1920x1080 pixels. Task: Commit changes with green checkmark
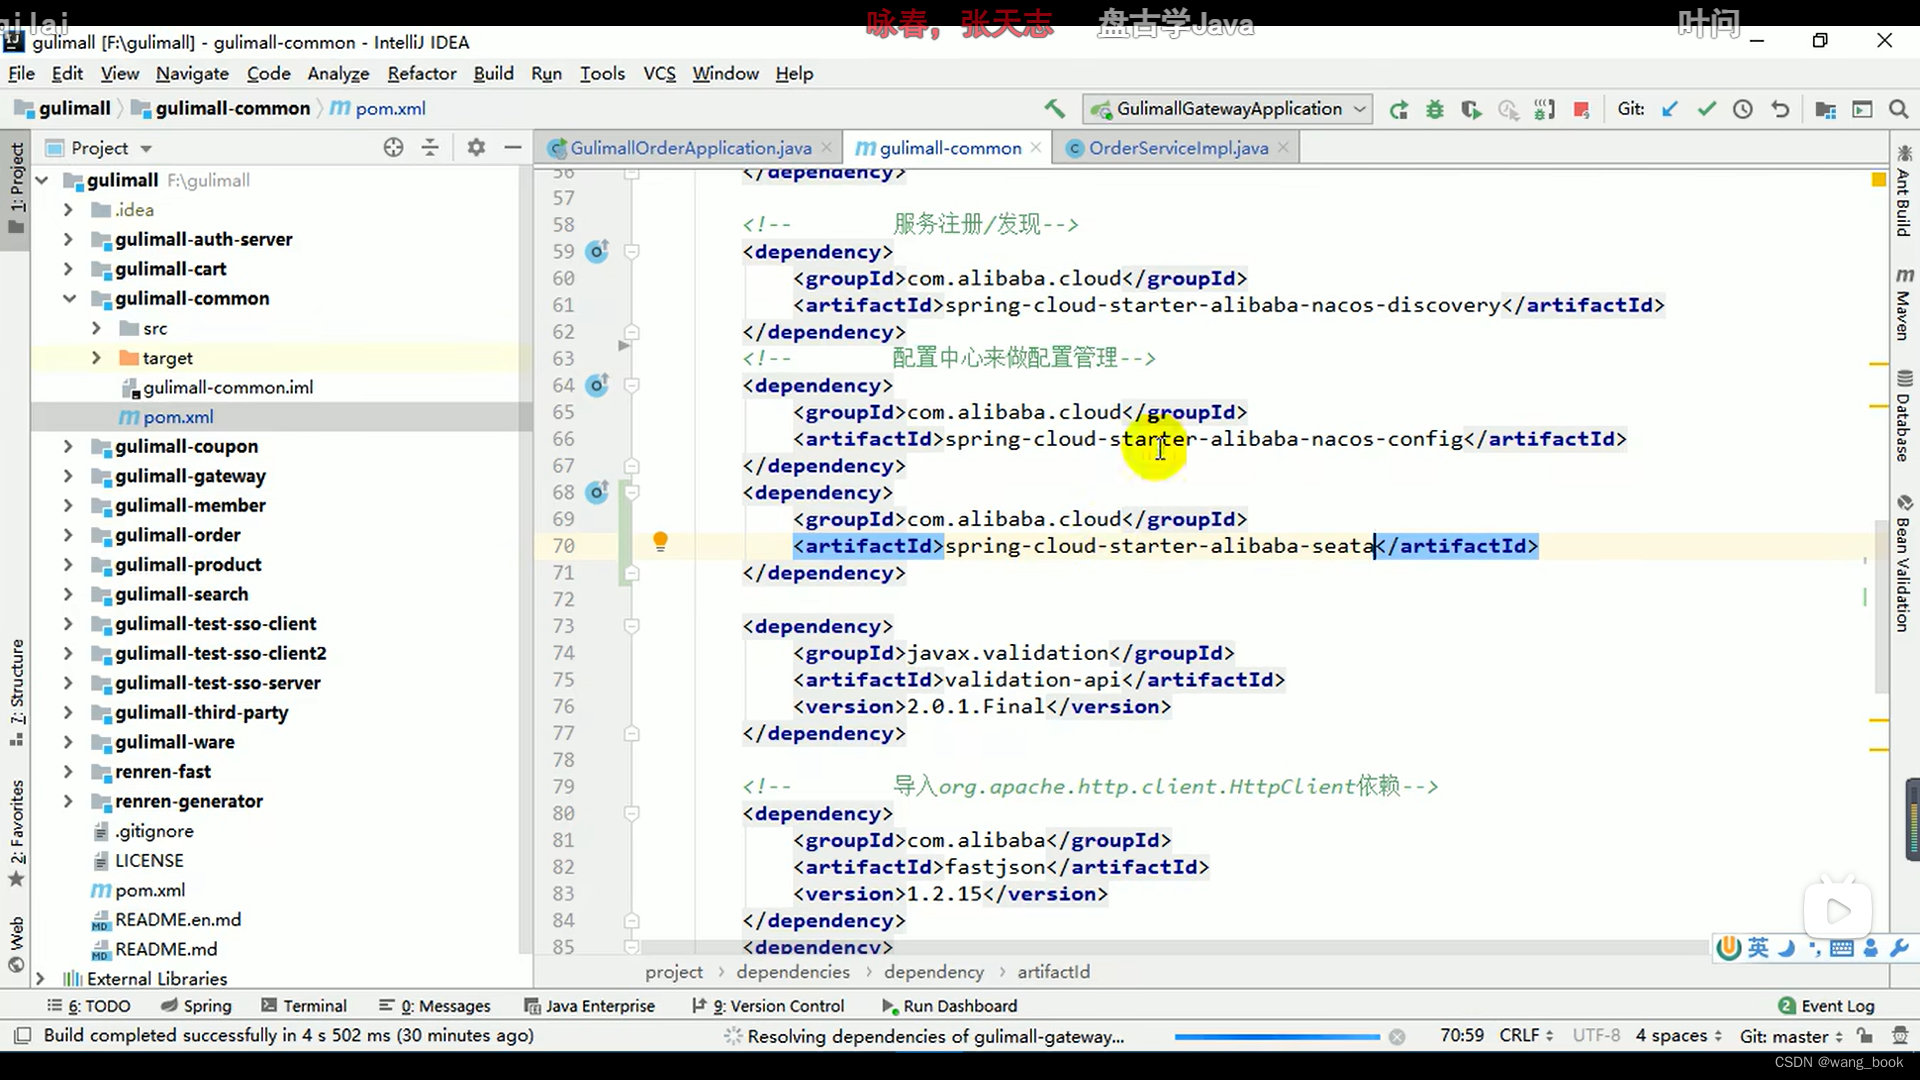tap(1706, 109)
